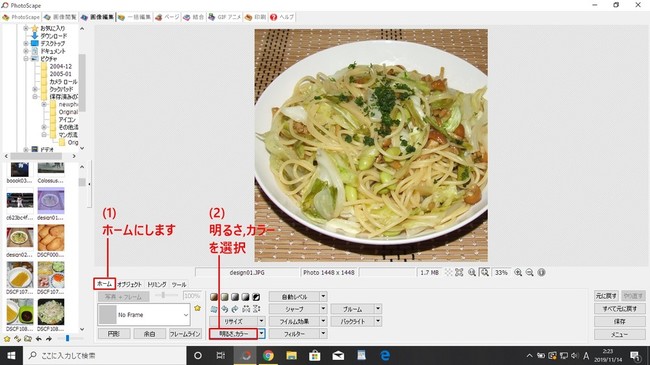Expand the ドキュメント tree node
The width and height of the screenshot is (650, 365).
pos(26,51)
